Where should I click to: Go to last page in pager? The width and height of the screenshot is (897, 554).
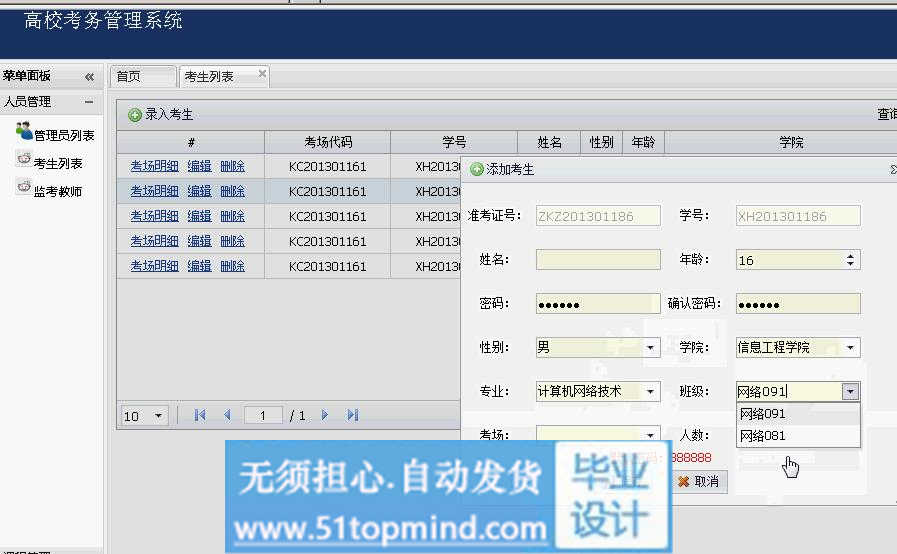coord(352,415)
